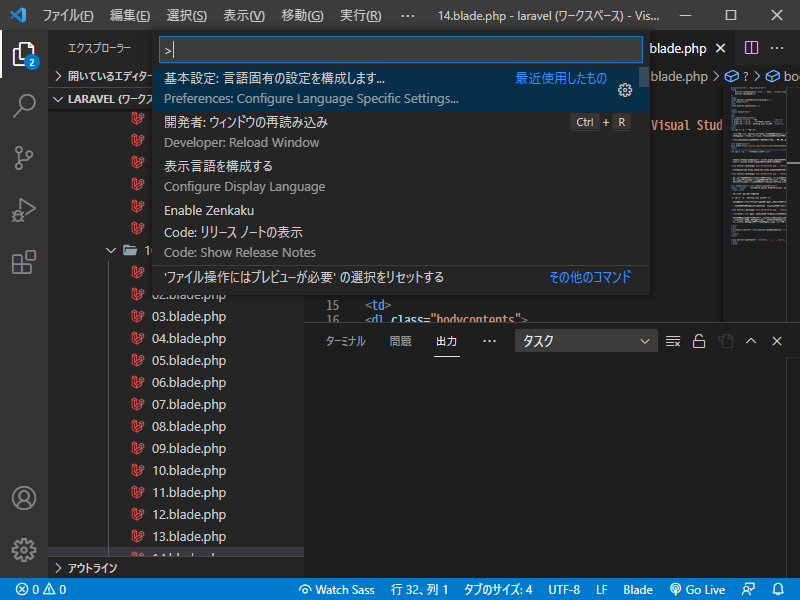
Task: Close the blade.php editor tab
Action: point(720,48)
